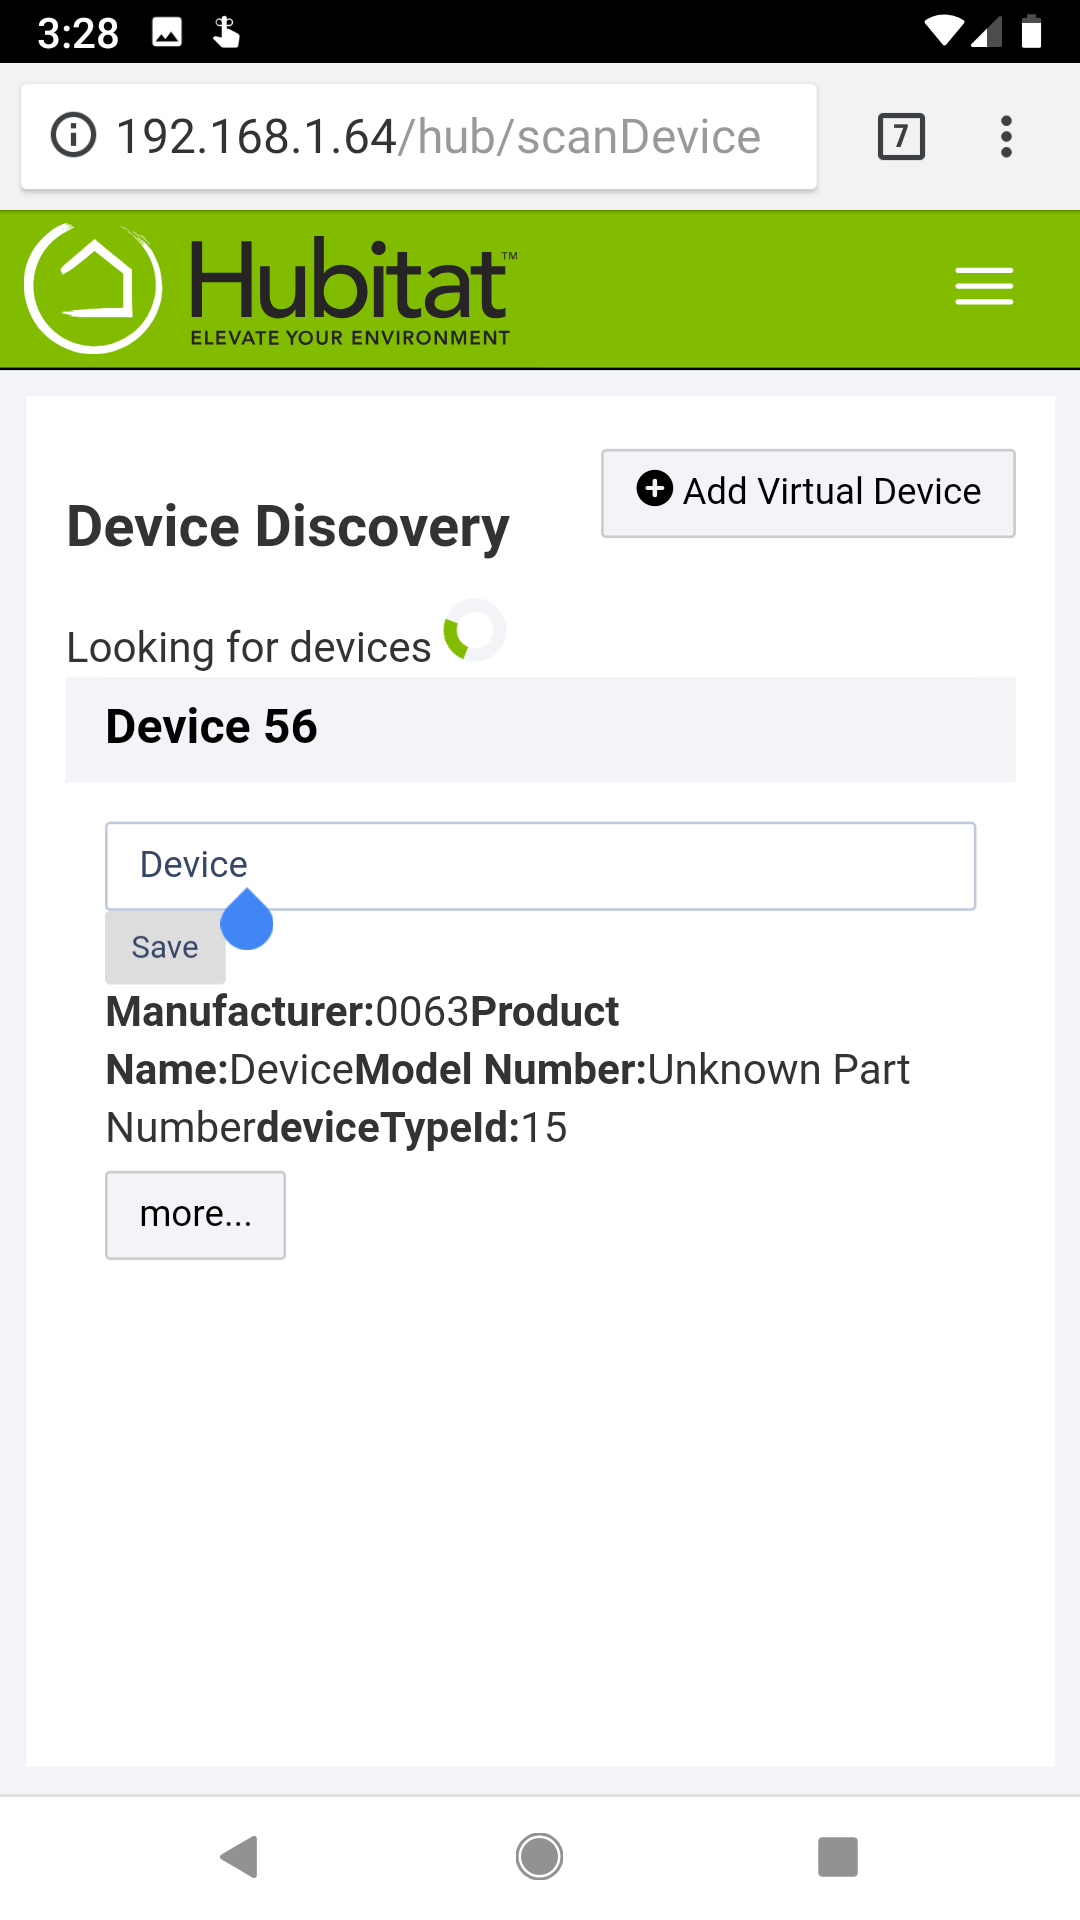1080x1920 pixels.
Task: Tap the Hubitat wordmark text
Action: (x=349, y=282)
